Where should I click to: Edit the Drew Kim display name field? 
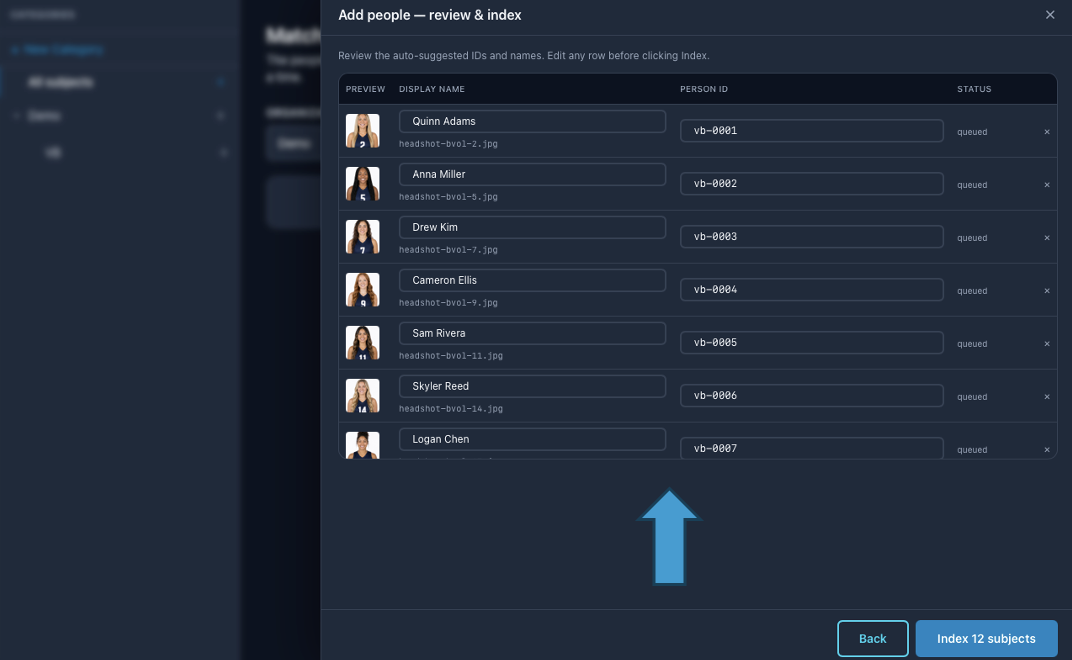coord(532,227)
